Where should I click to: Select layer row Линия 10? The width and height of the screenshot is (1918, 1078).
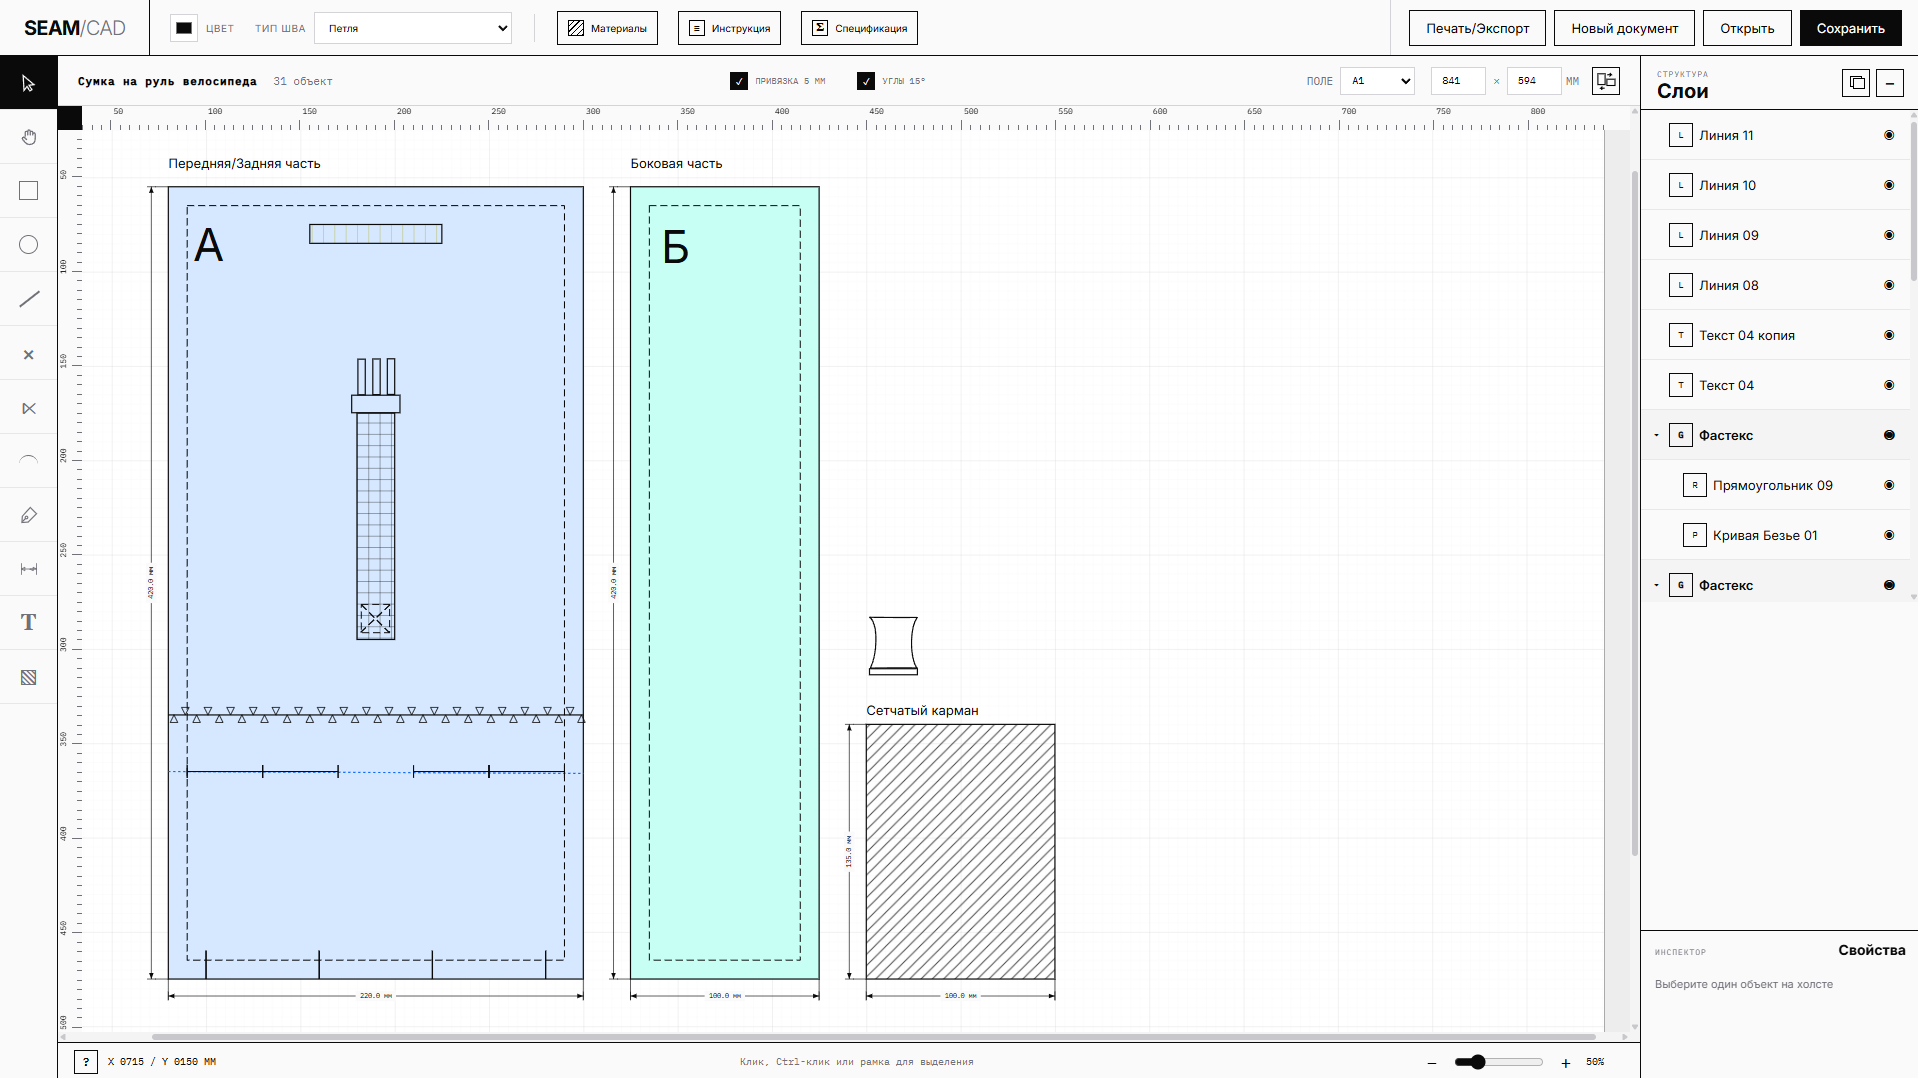pos(1775,185)
